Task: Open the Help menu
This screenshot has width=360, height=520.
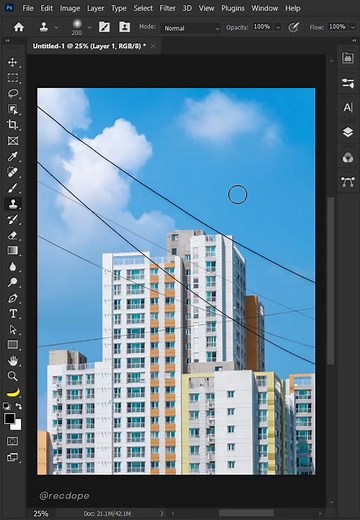Action: pos(293,8)
